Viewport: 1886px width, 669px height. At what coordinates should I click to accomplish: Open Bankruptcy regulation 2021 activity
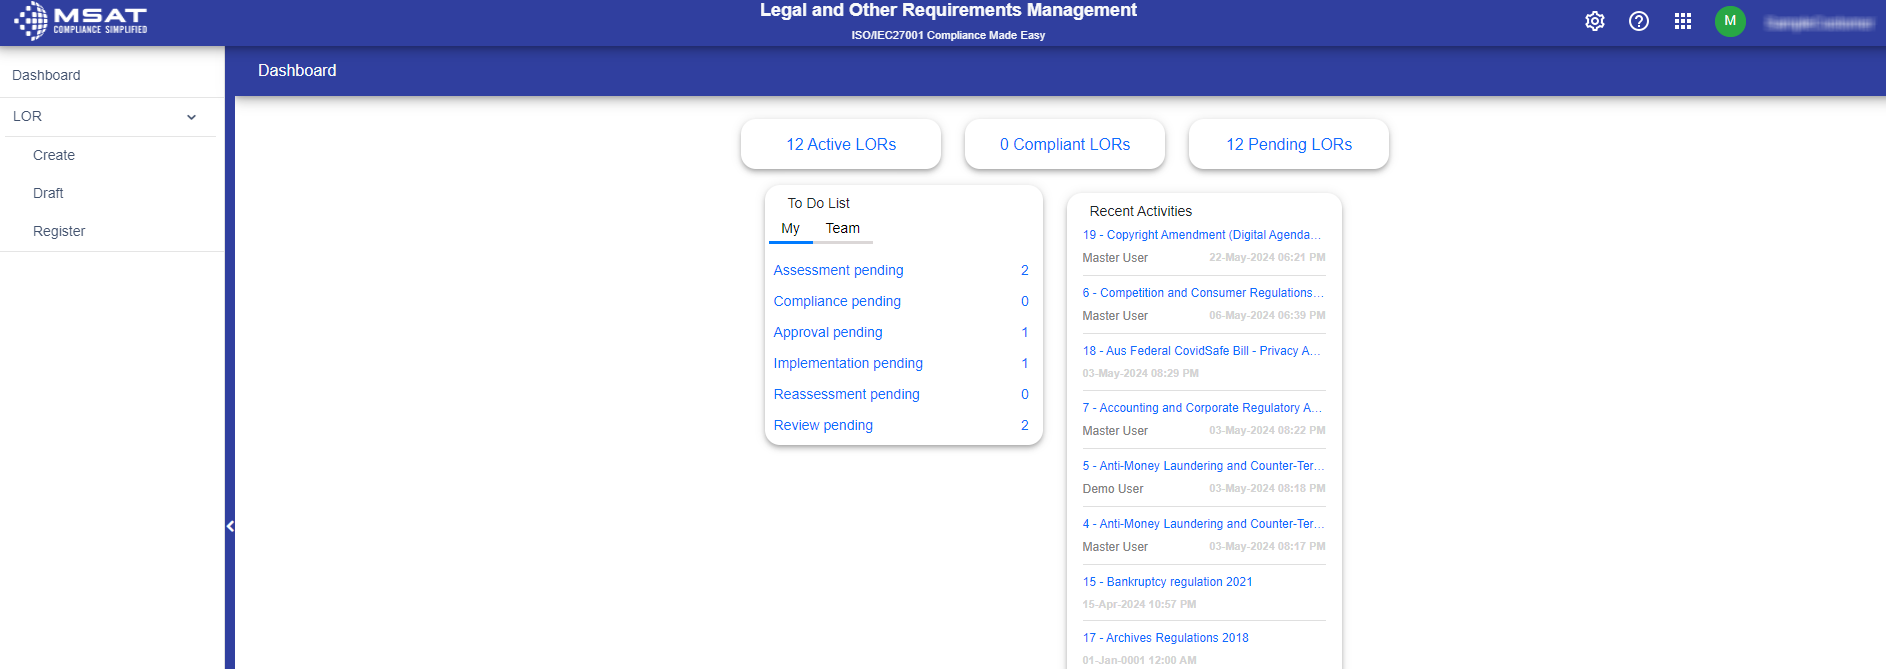pyautogui.click(x=1167, y=582)
